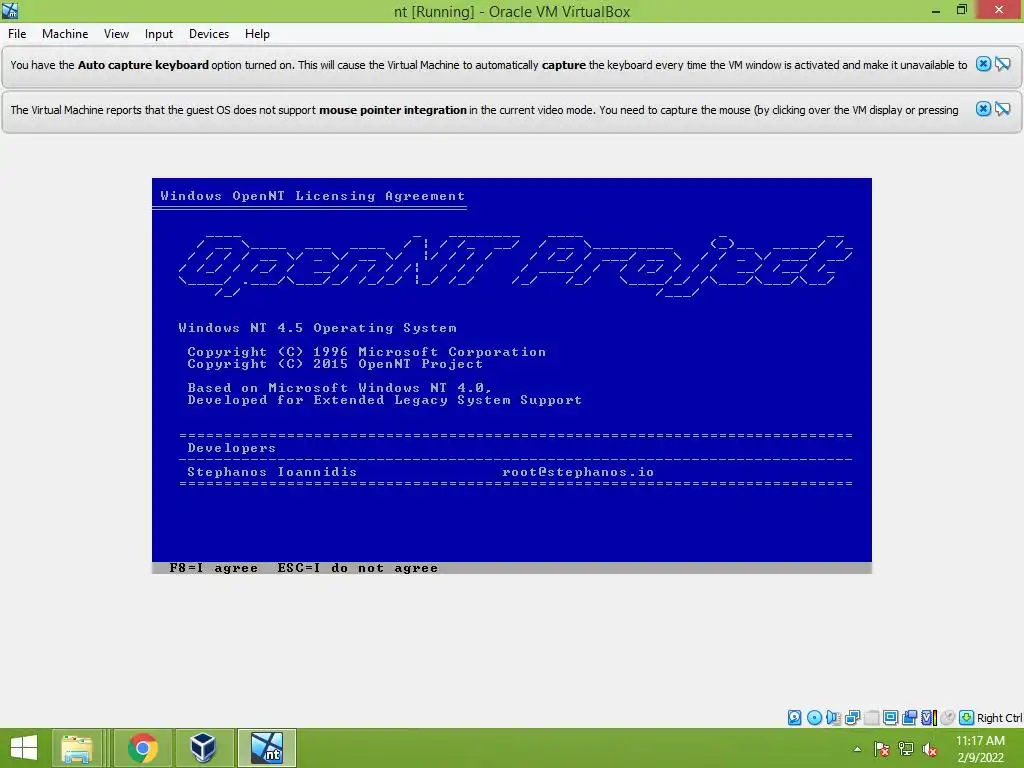Open File Explorer from taskbar
The image size is (1024, 768).
pyautogui.click(x=77, y=748)
